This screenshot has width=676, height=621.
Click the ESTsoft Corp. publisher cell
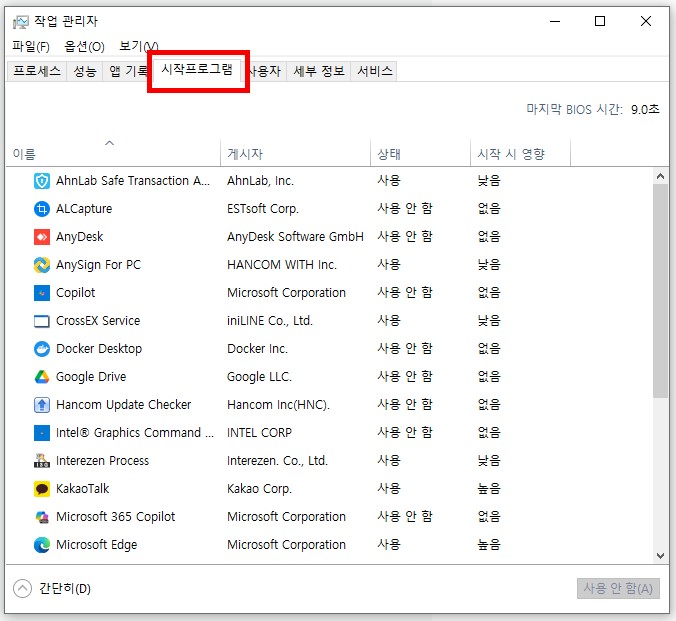pos(263,209)
